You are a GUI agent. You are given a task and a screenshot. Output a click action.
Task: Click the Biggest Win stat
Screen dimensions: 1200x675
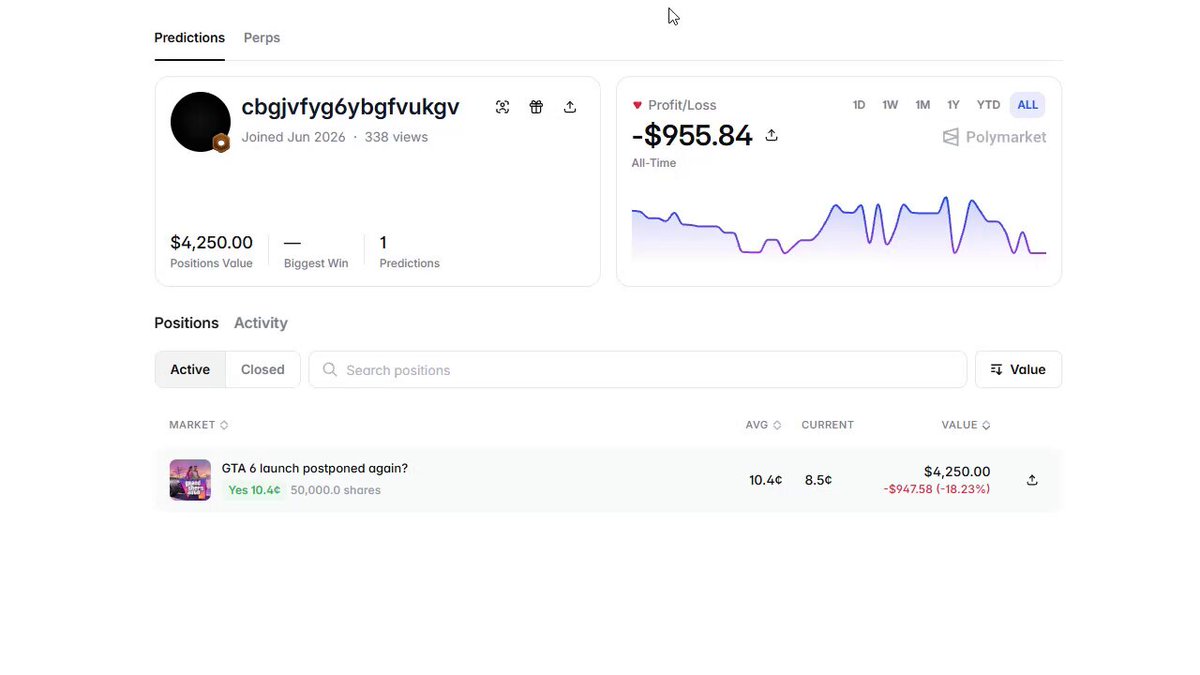click(316, 251)
